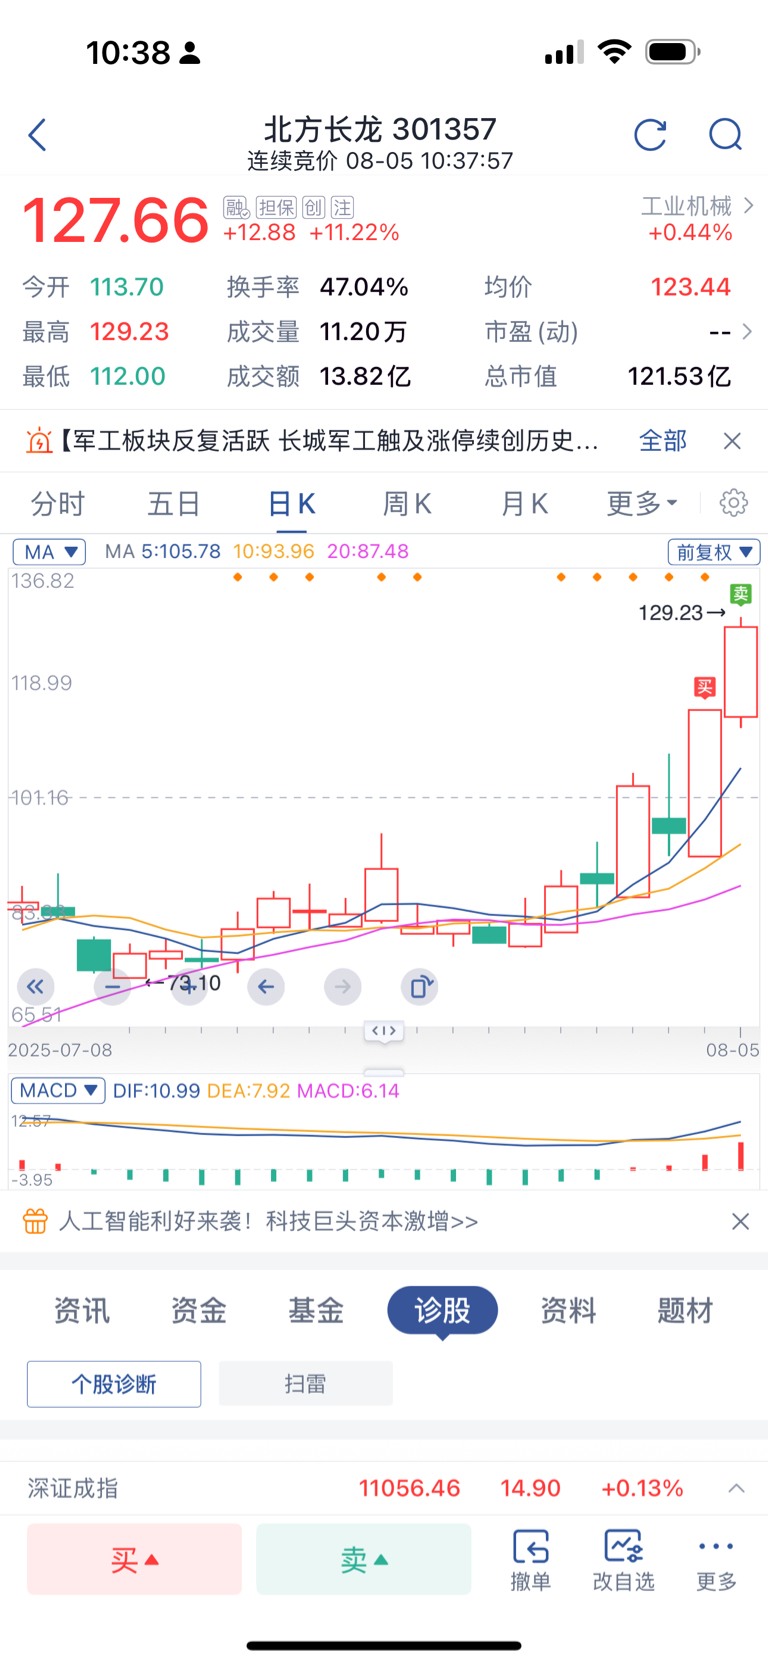Open the MA indicator dropdown
This screenshot has height=1665, width=768.
point(49,552)
